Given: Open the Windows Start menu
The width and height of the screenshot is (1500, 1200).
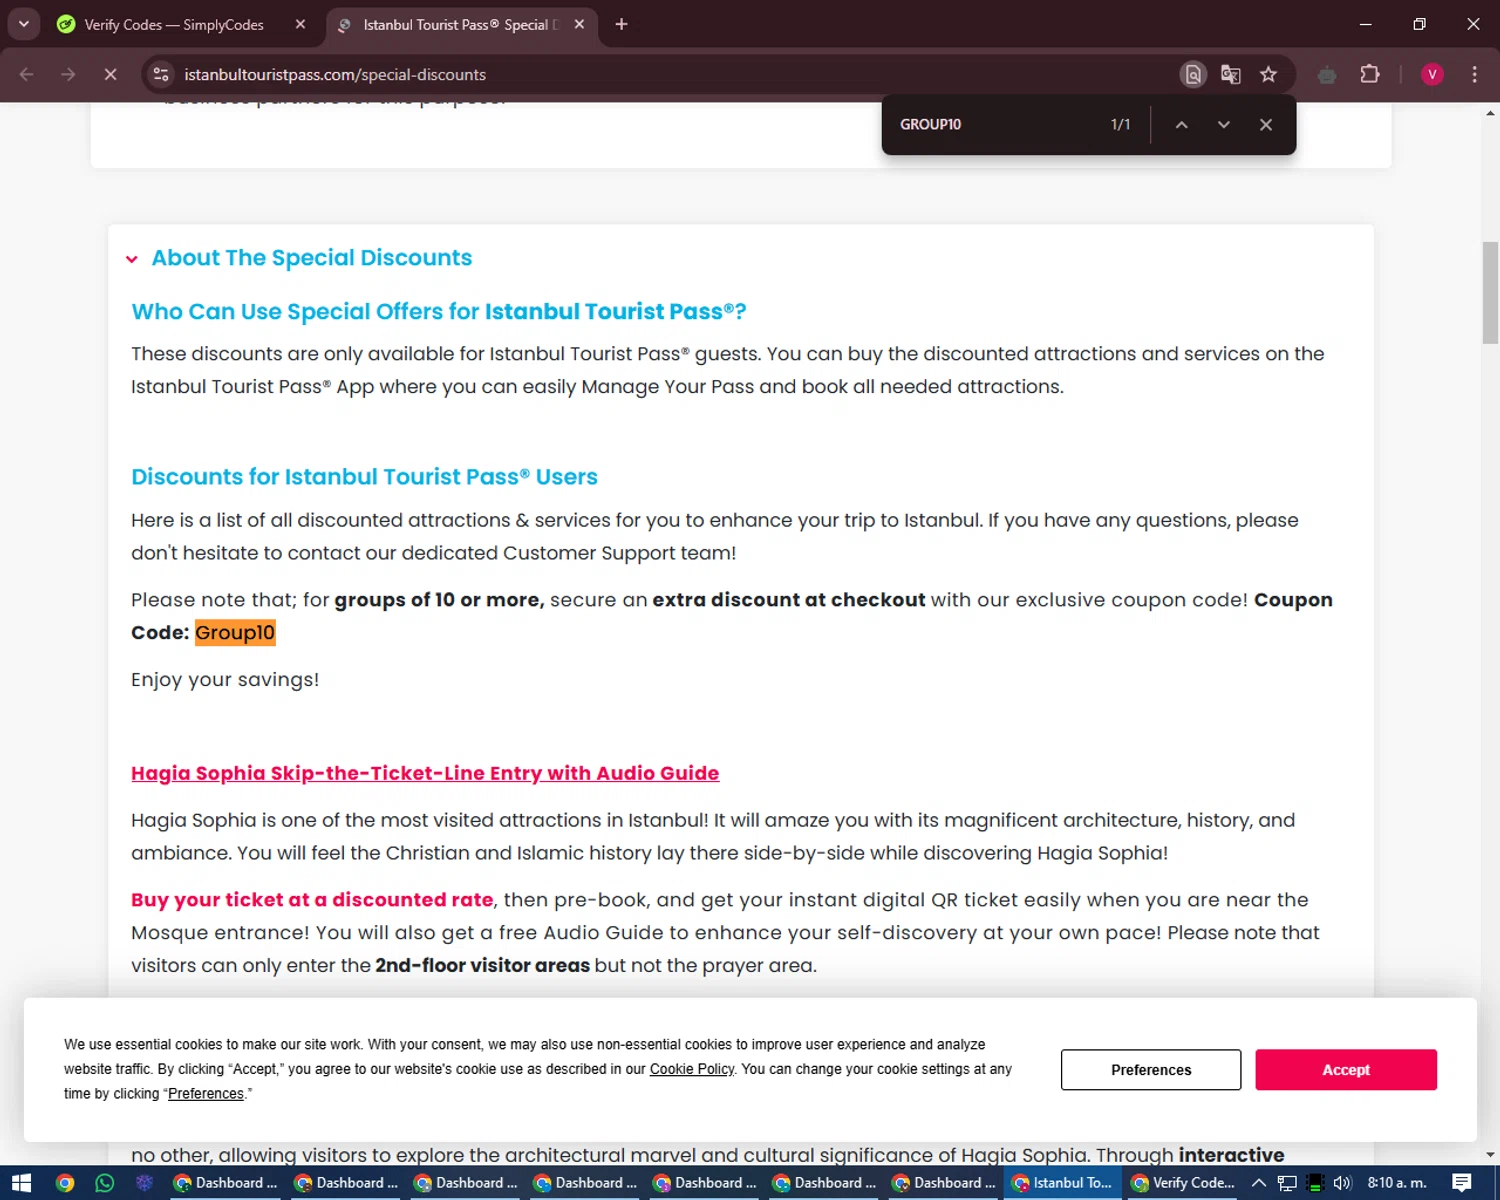Looking at the screenshot, I should point(21,1183).
